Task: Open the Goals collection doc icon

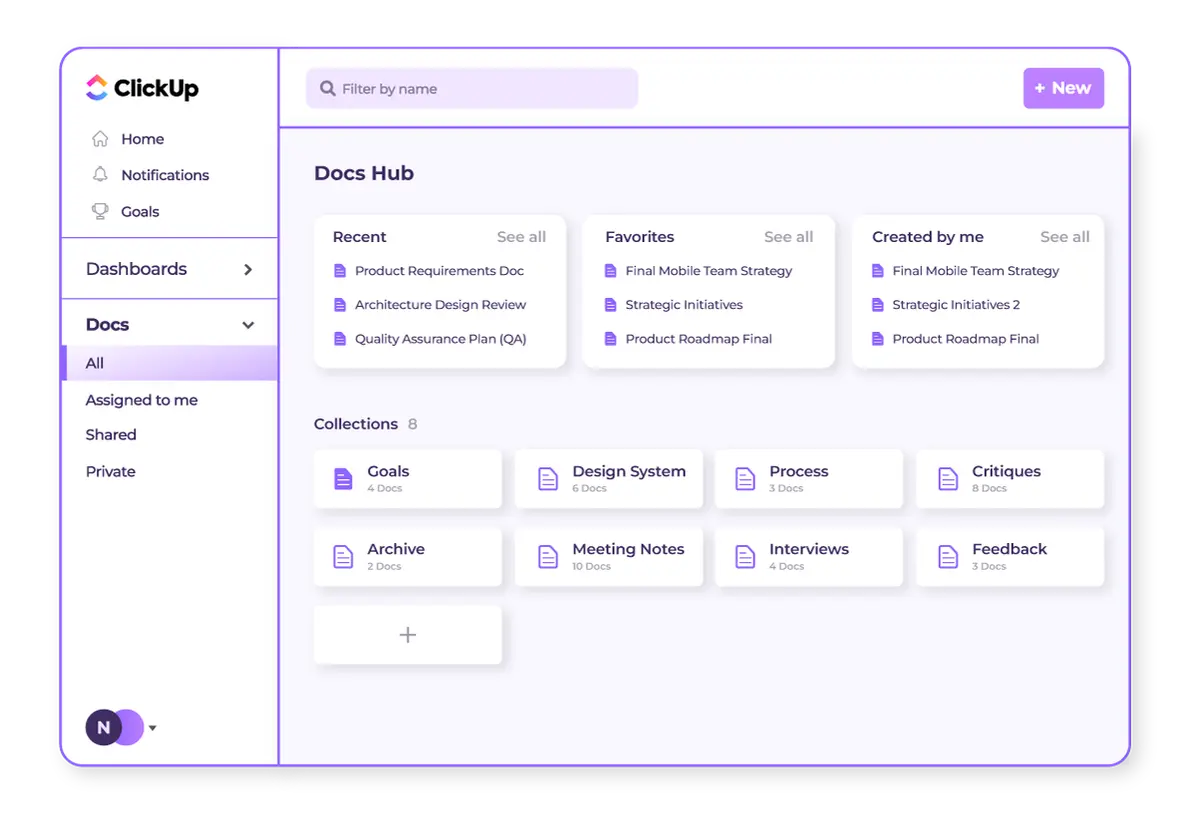Action: [343, 479]
